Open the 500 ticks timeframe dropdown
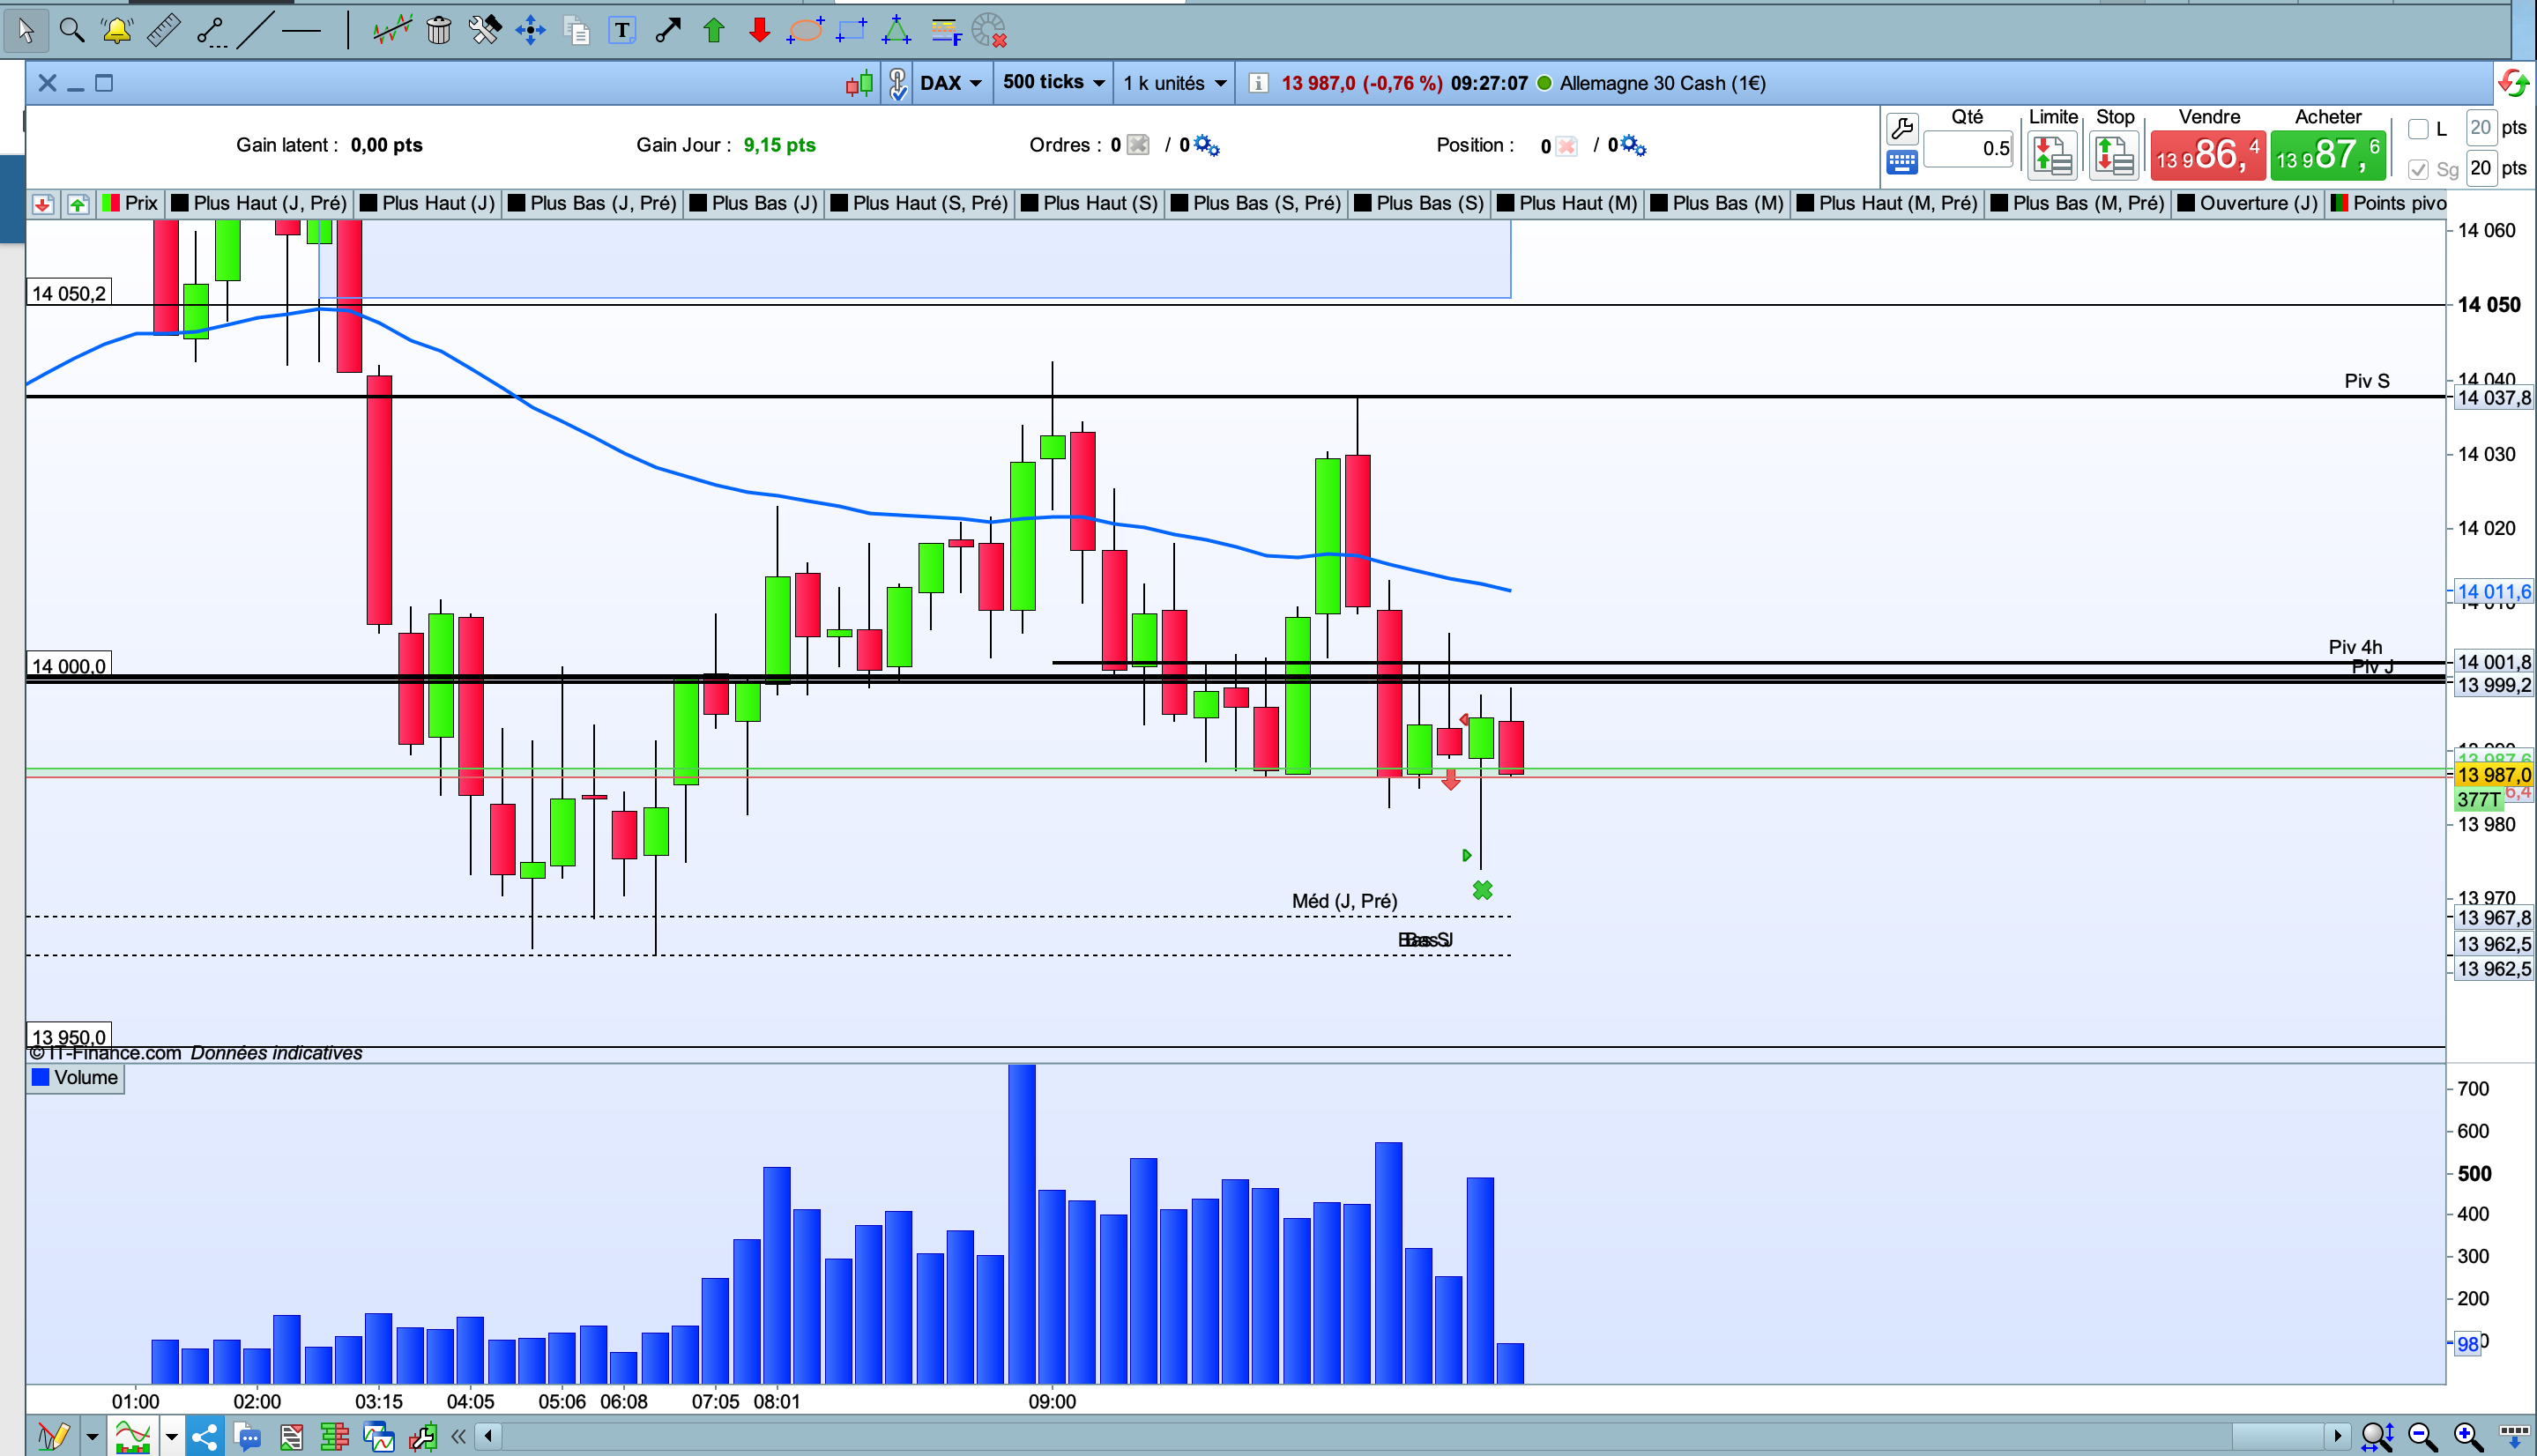Viewport: 2537px width, 1456px height. click(x=1053, y=83)
